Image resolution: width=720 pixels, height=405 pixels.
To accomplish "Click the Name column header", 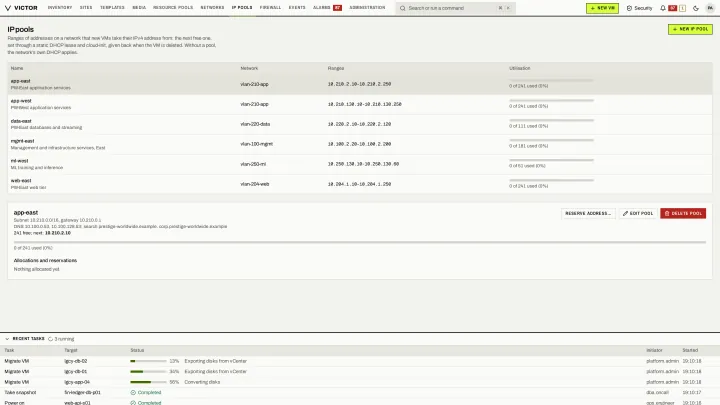I will click(17, 68).
